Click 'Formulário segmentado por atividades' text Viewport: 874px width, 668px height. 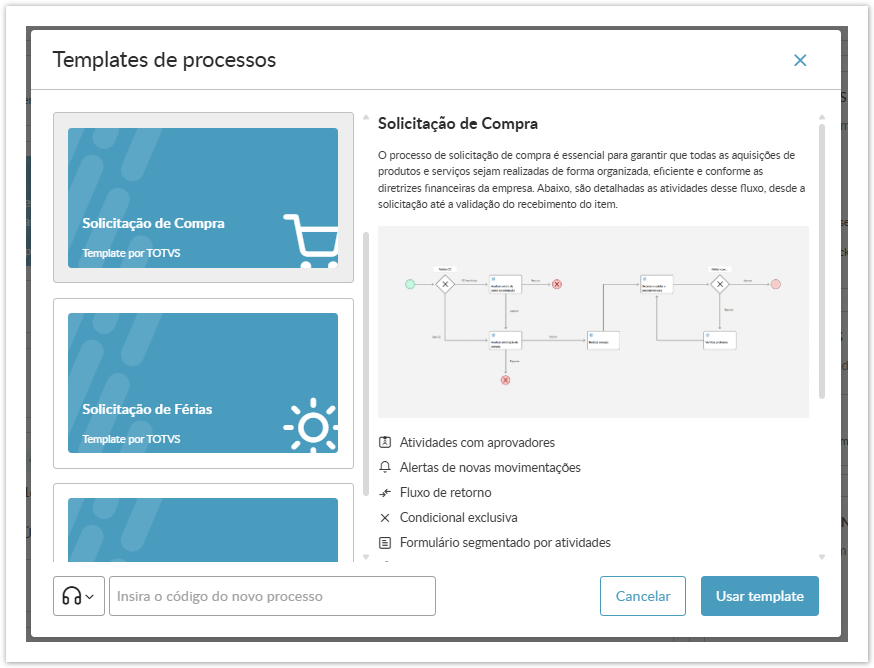pos(505,543)
